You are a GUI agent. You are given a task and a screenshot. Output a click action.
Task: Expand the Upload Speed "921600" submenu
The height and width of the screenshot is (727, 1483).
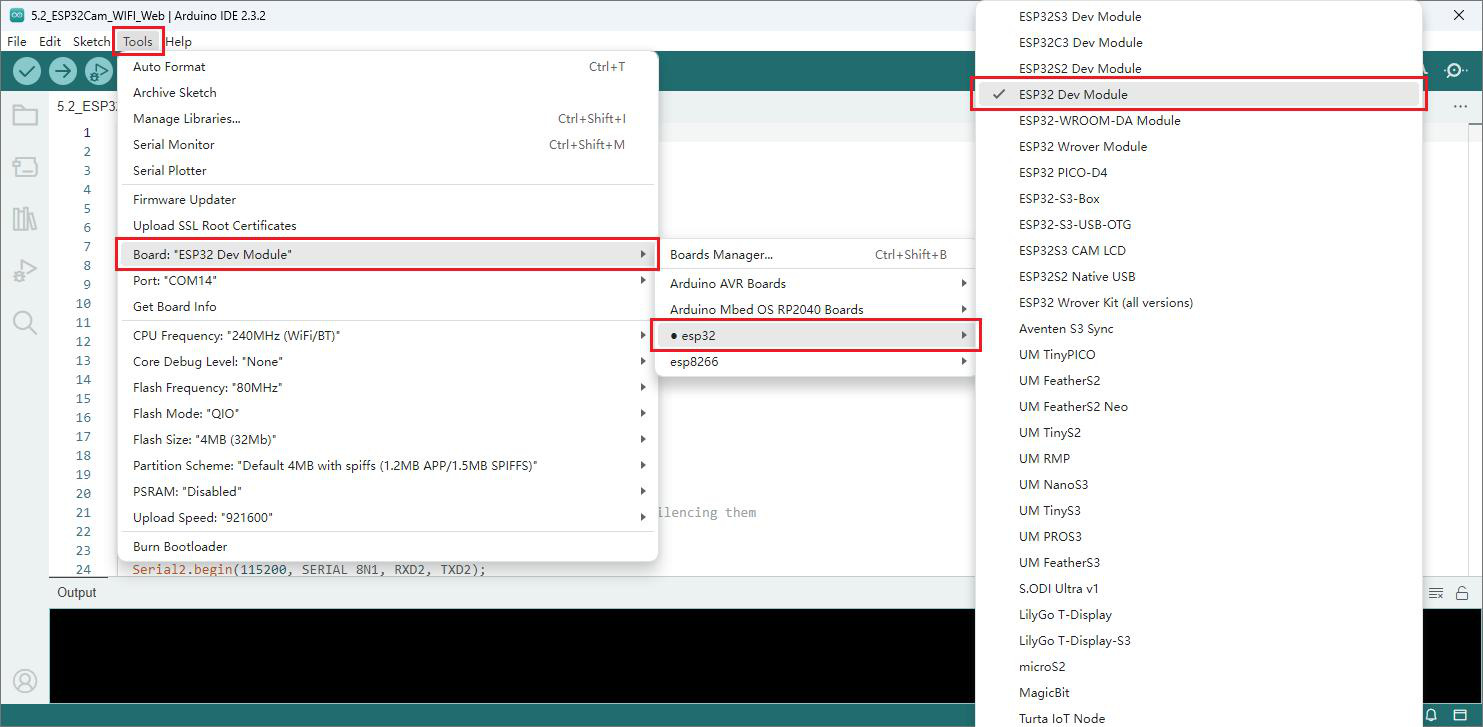(388, 517)
